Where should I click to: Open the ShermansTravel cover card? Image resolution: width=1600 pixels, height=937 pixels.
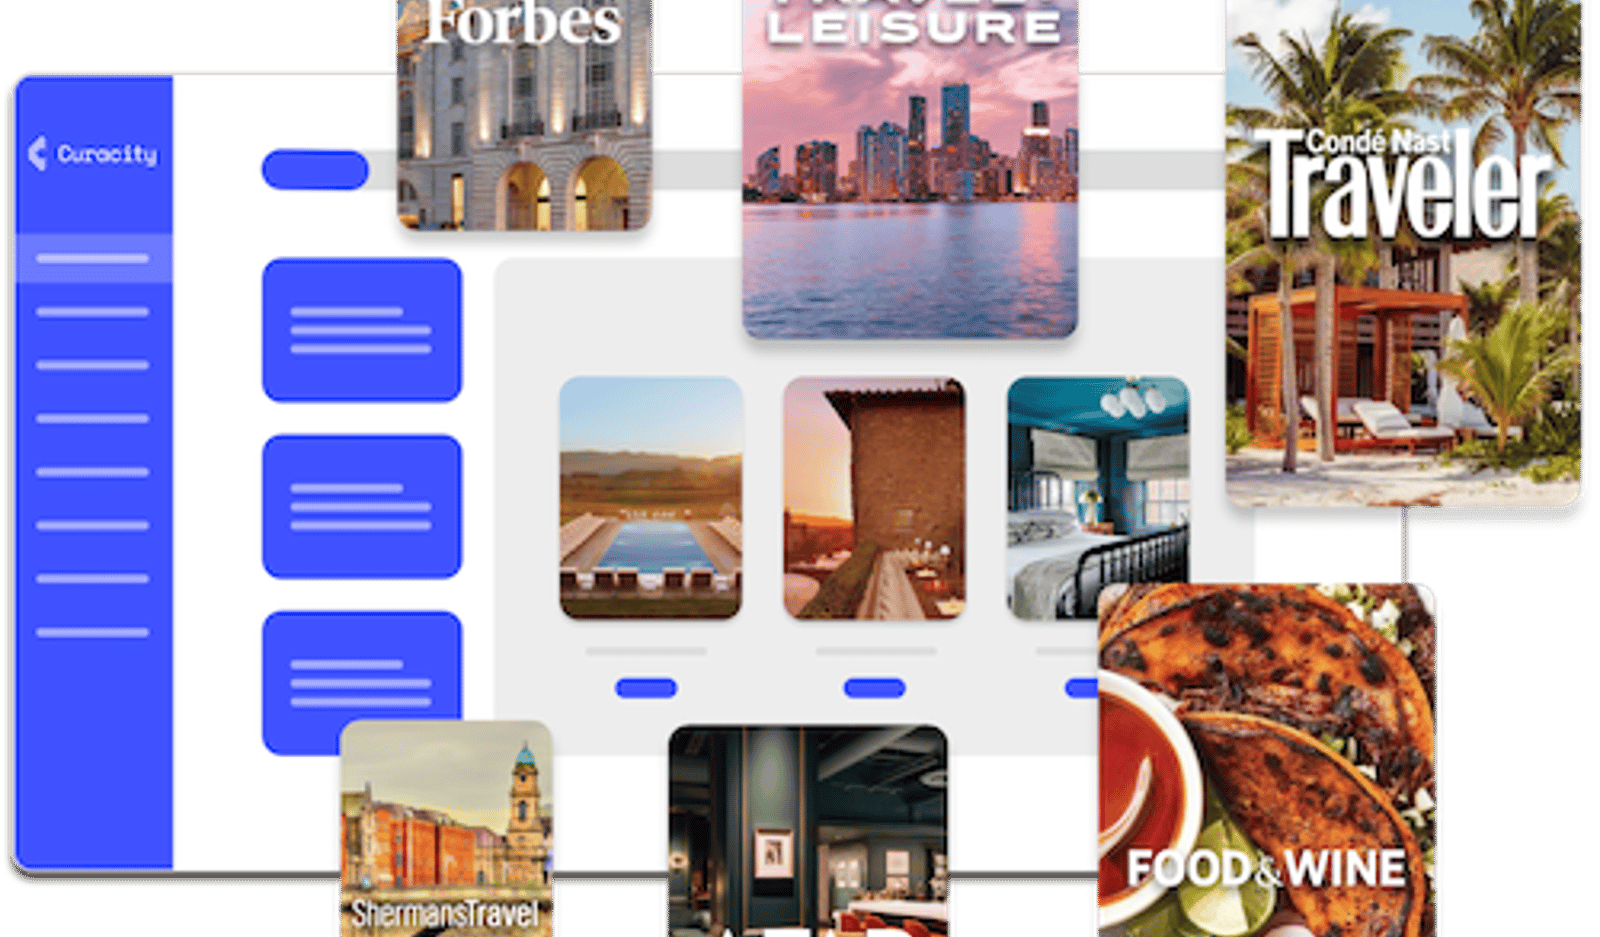(446, 829)
